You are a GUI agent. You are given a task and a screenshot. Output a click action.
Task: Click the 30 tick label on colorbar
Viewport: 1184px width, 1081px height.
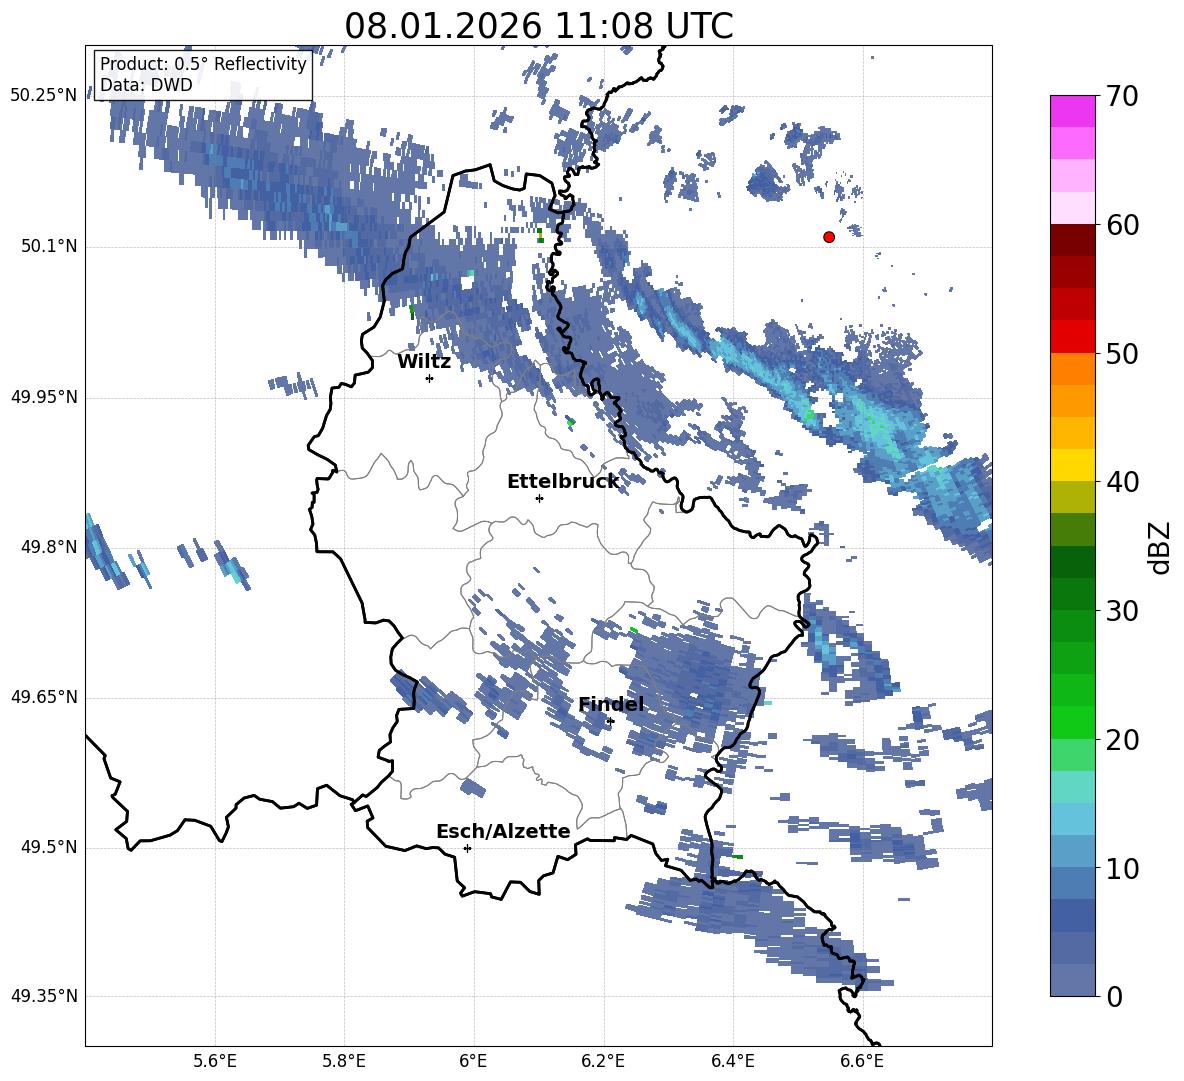pos(1122,610)
